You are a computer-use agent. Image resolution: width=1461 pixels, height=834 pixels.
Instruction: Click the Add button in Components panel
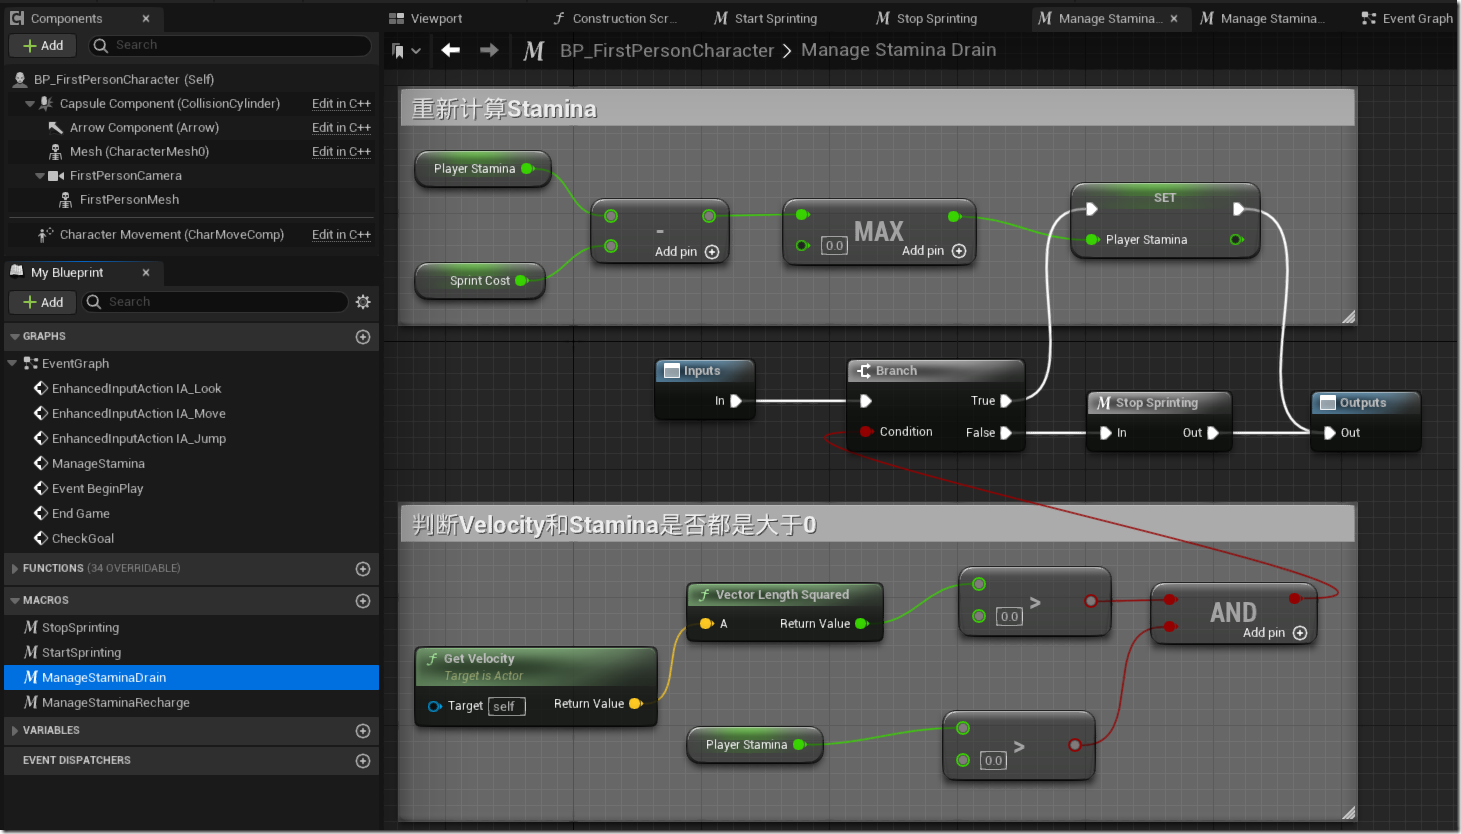[43, 45]
